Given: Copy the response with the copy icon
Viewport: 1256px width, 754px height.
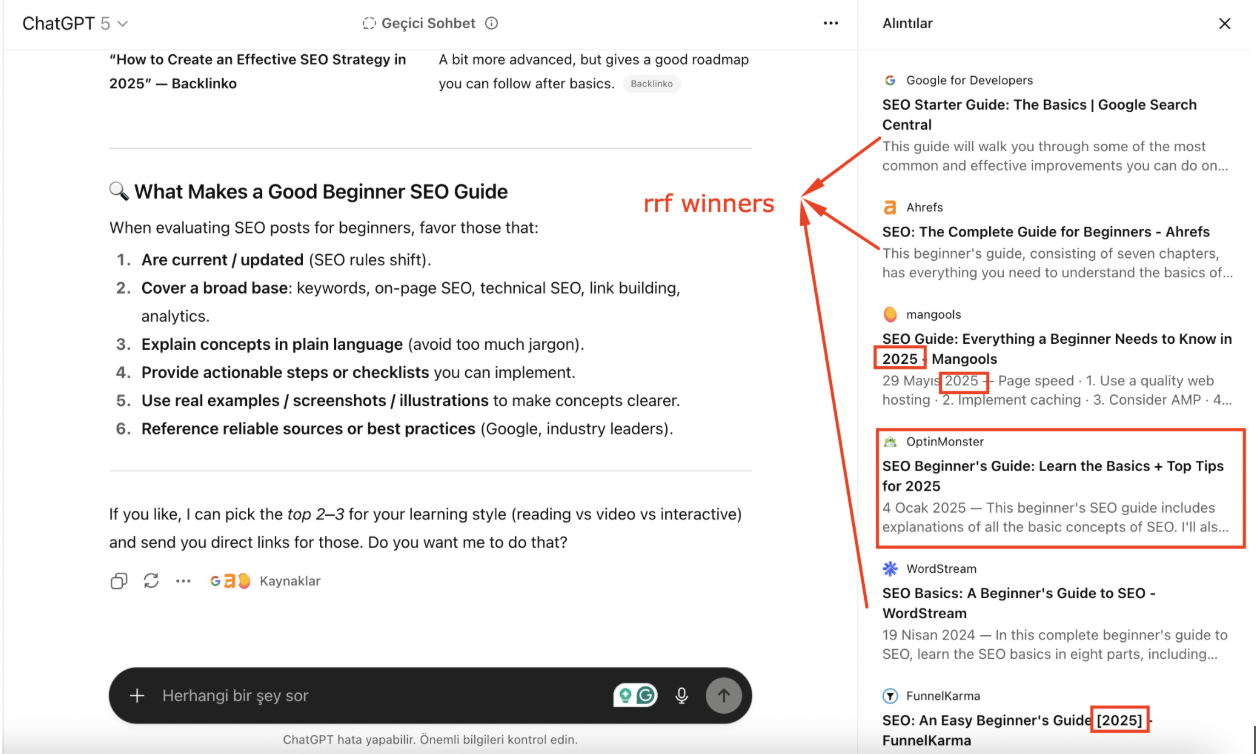Looking at the screenshot, I should [x=119, y=581].
